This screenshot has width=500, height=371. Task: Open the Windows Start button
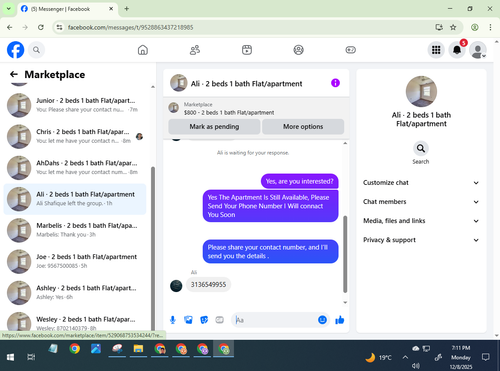pyautogui.click(x=10, y=357)
